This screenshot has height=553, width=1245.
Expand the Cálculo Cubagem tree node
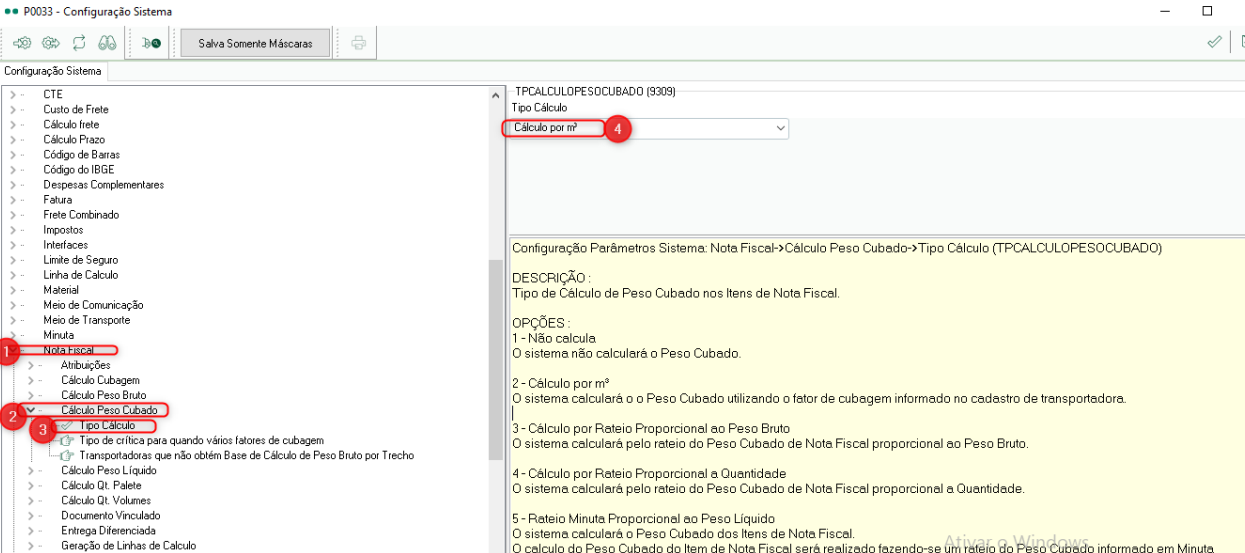click(31, 380)
